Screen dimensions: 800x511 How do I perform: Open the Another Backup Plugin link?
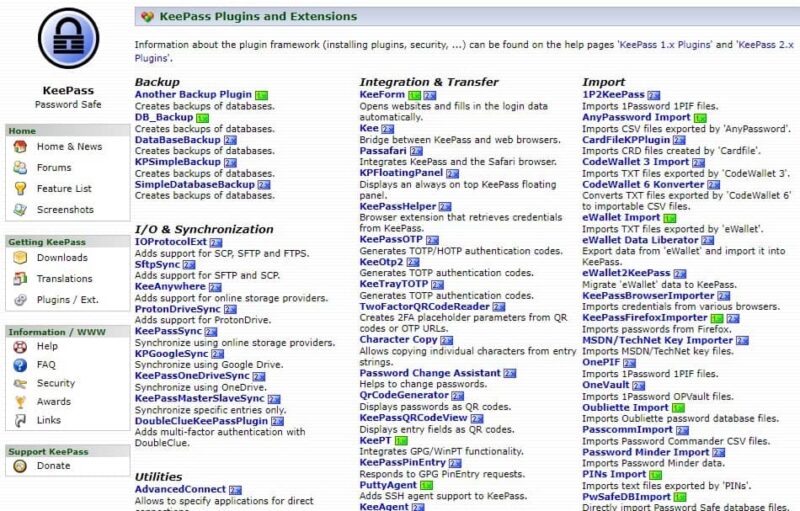[x=193, y=94]
